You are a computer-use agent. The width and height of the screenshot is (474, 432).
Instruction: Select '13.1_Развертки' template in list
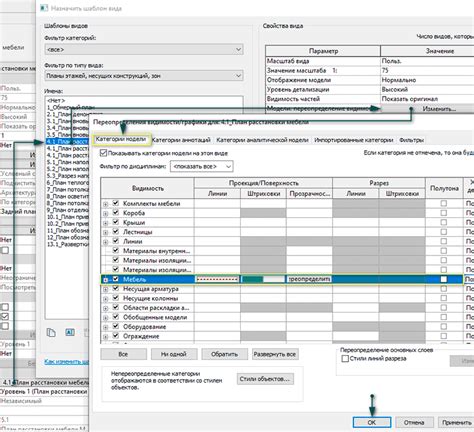(x=67, y=244)
